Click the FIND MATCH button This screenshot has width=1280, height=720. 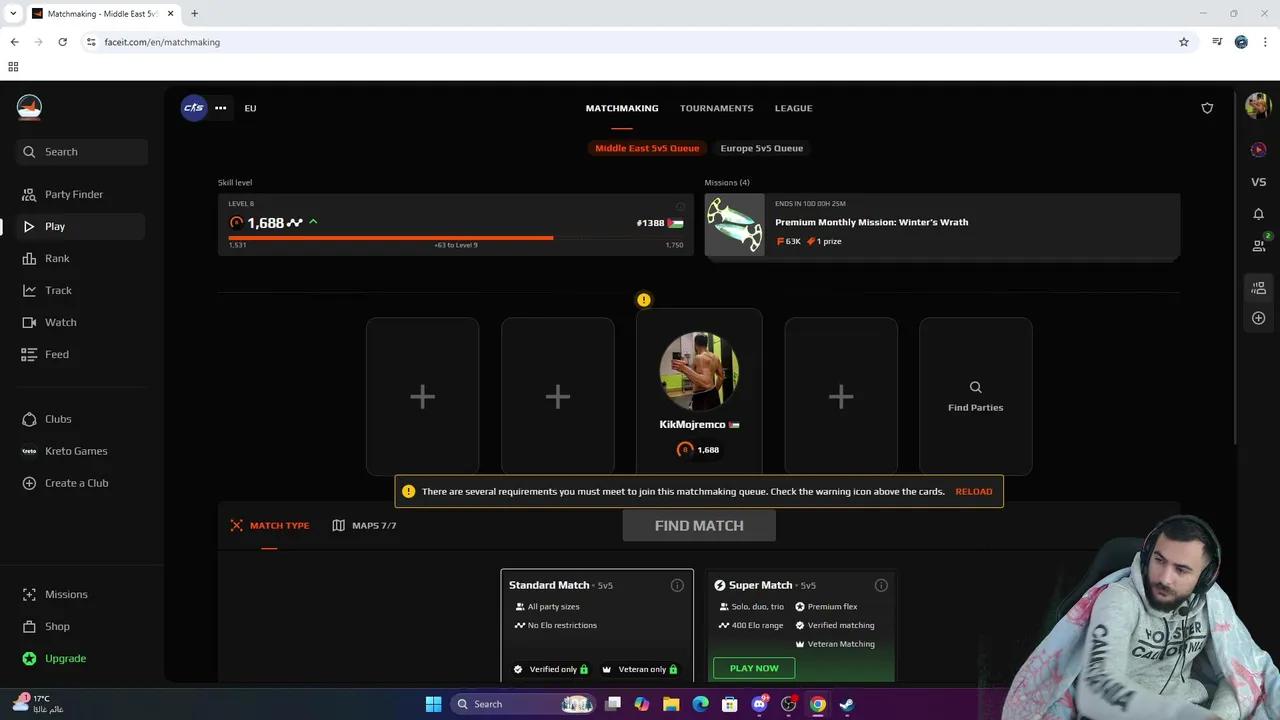pos(699,526)
